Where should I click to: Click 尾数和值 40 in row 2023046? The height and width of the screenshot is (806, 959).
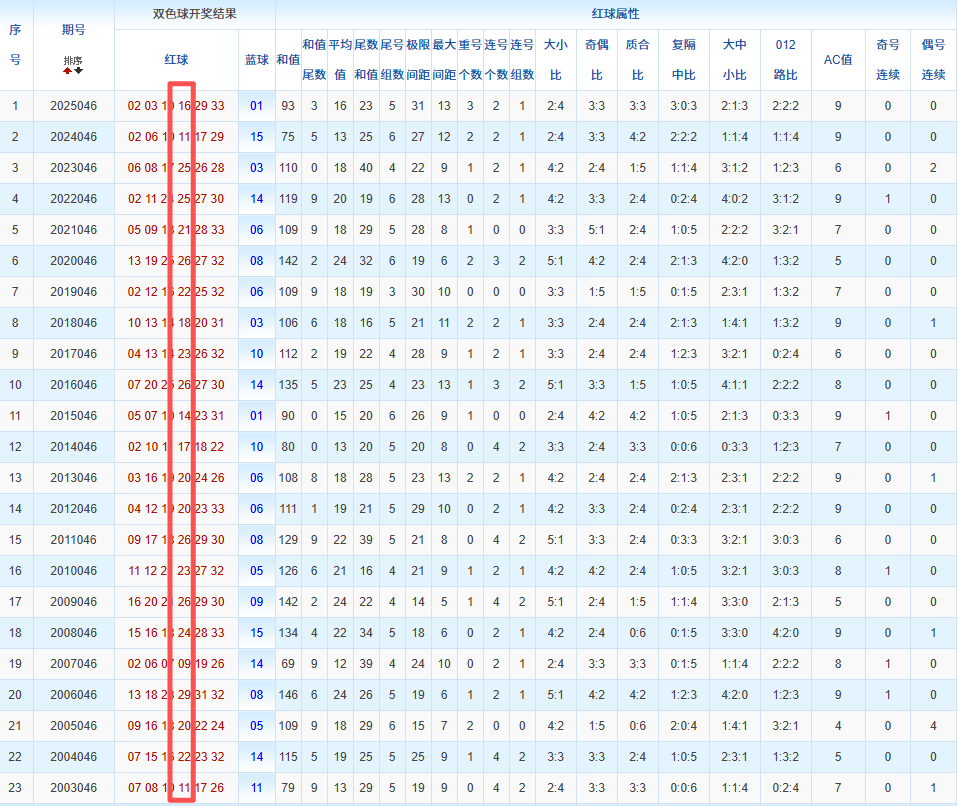coord(366,168)
